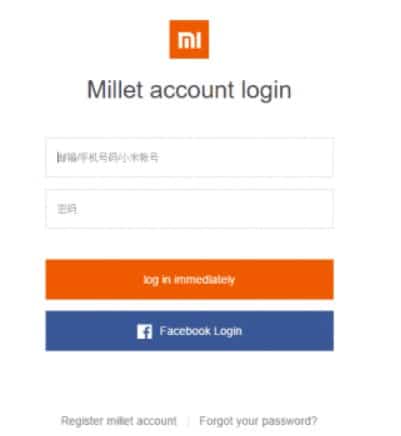Click the Chinese placeholder text in the account field
401x436 pixels.
pos(108,157)
